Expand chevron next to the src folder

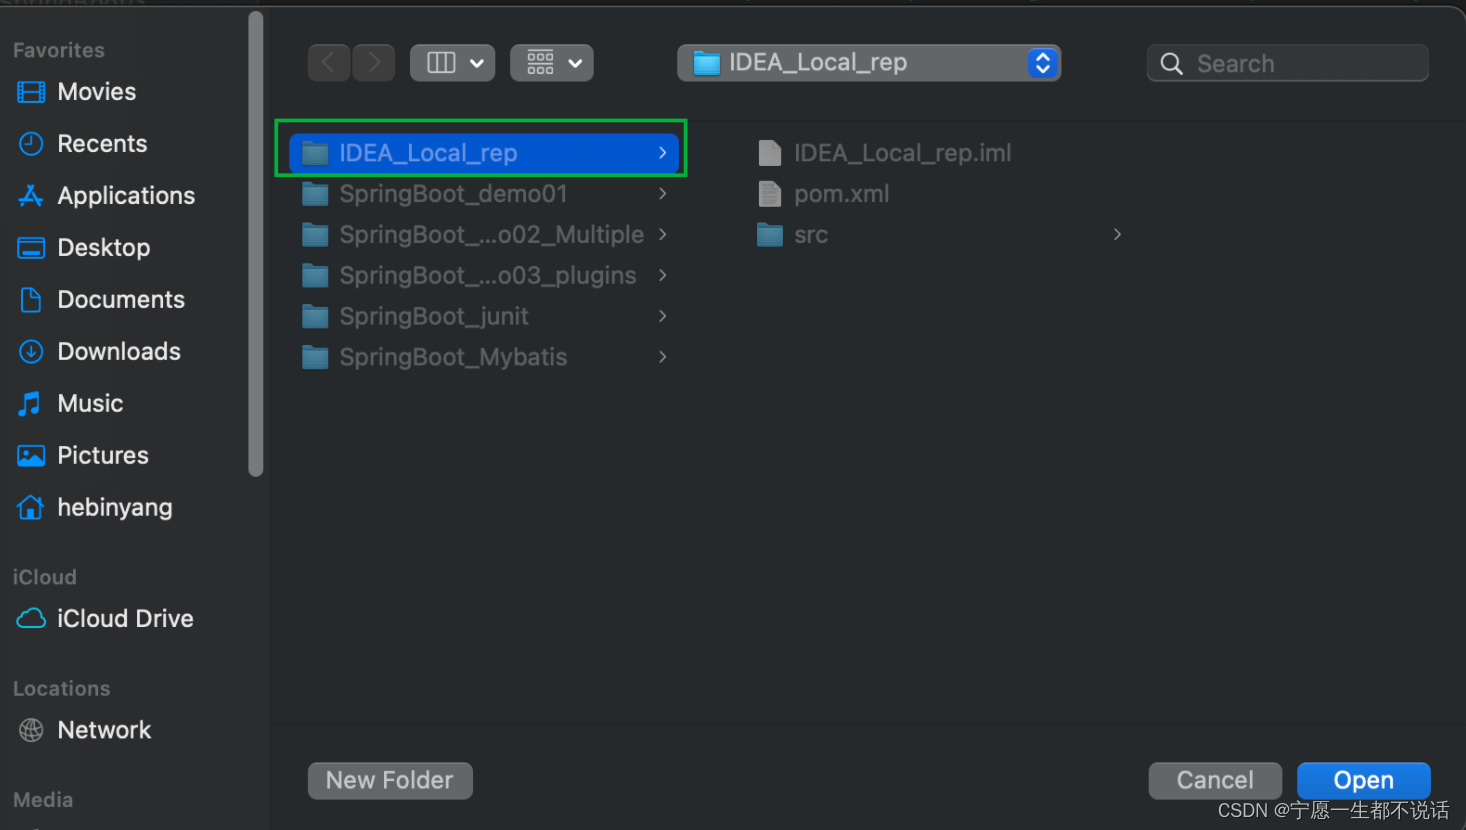coord(1117,235)
